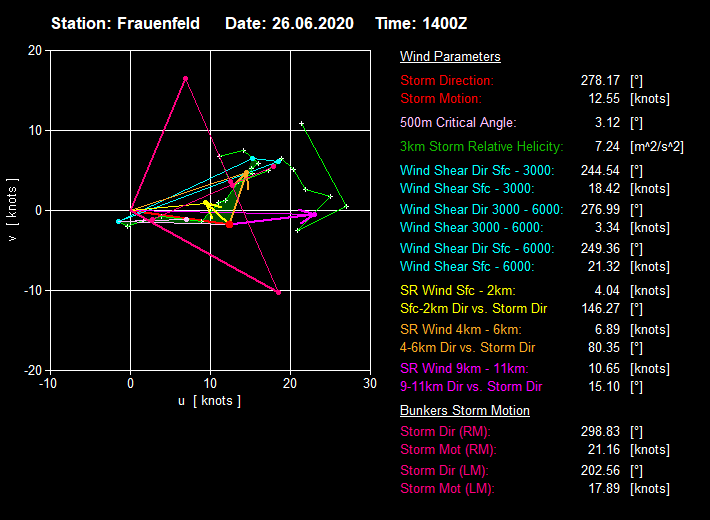The image size is (710, 520).
Task: Click the Bunkers Storm Motion heading
Action: click(x=465, y=410)
